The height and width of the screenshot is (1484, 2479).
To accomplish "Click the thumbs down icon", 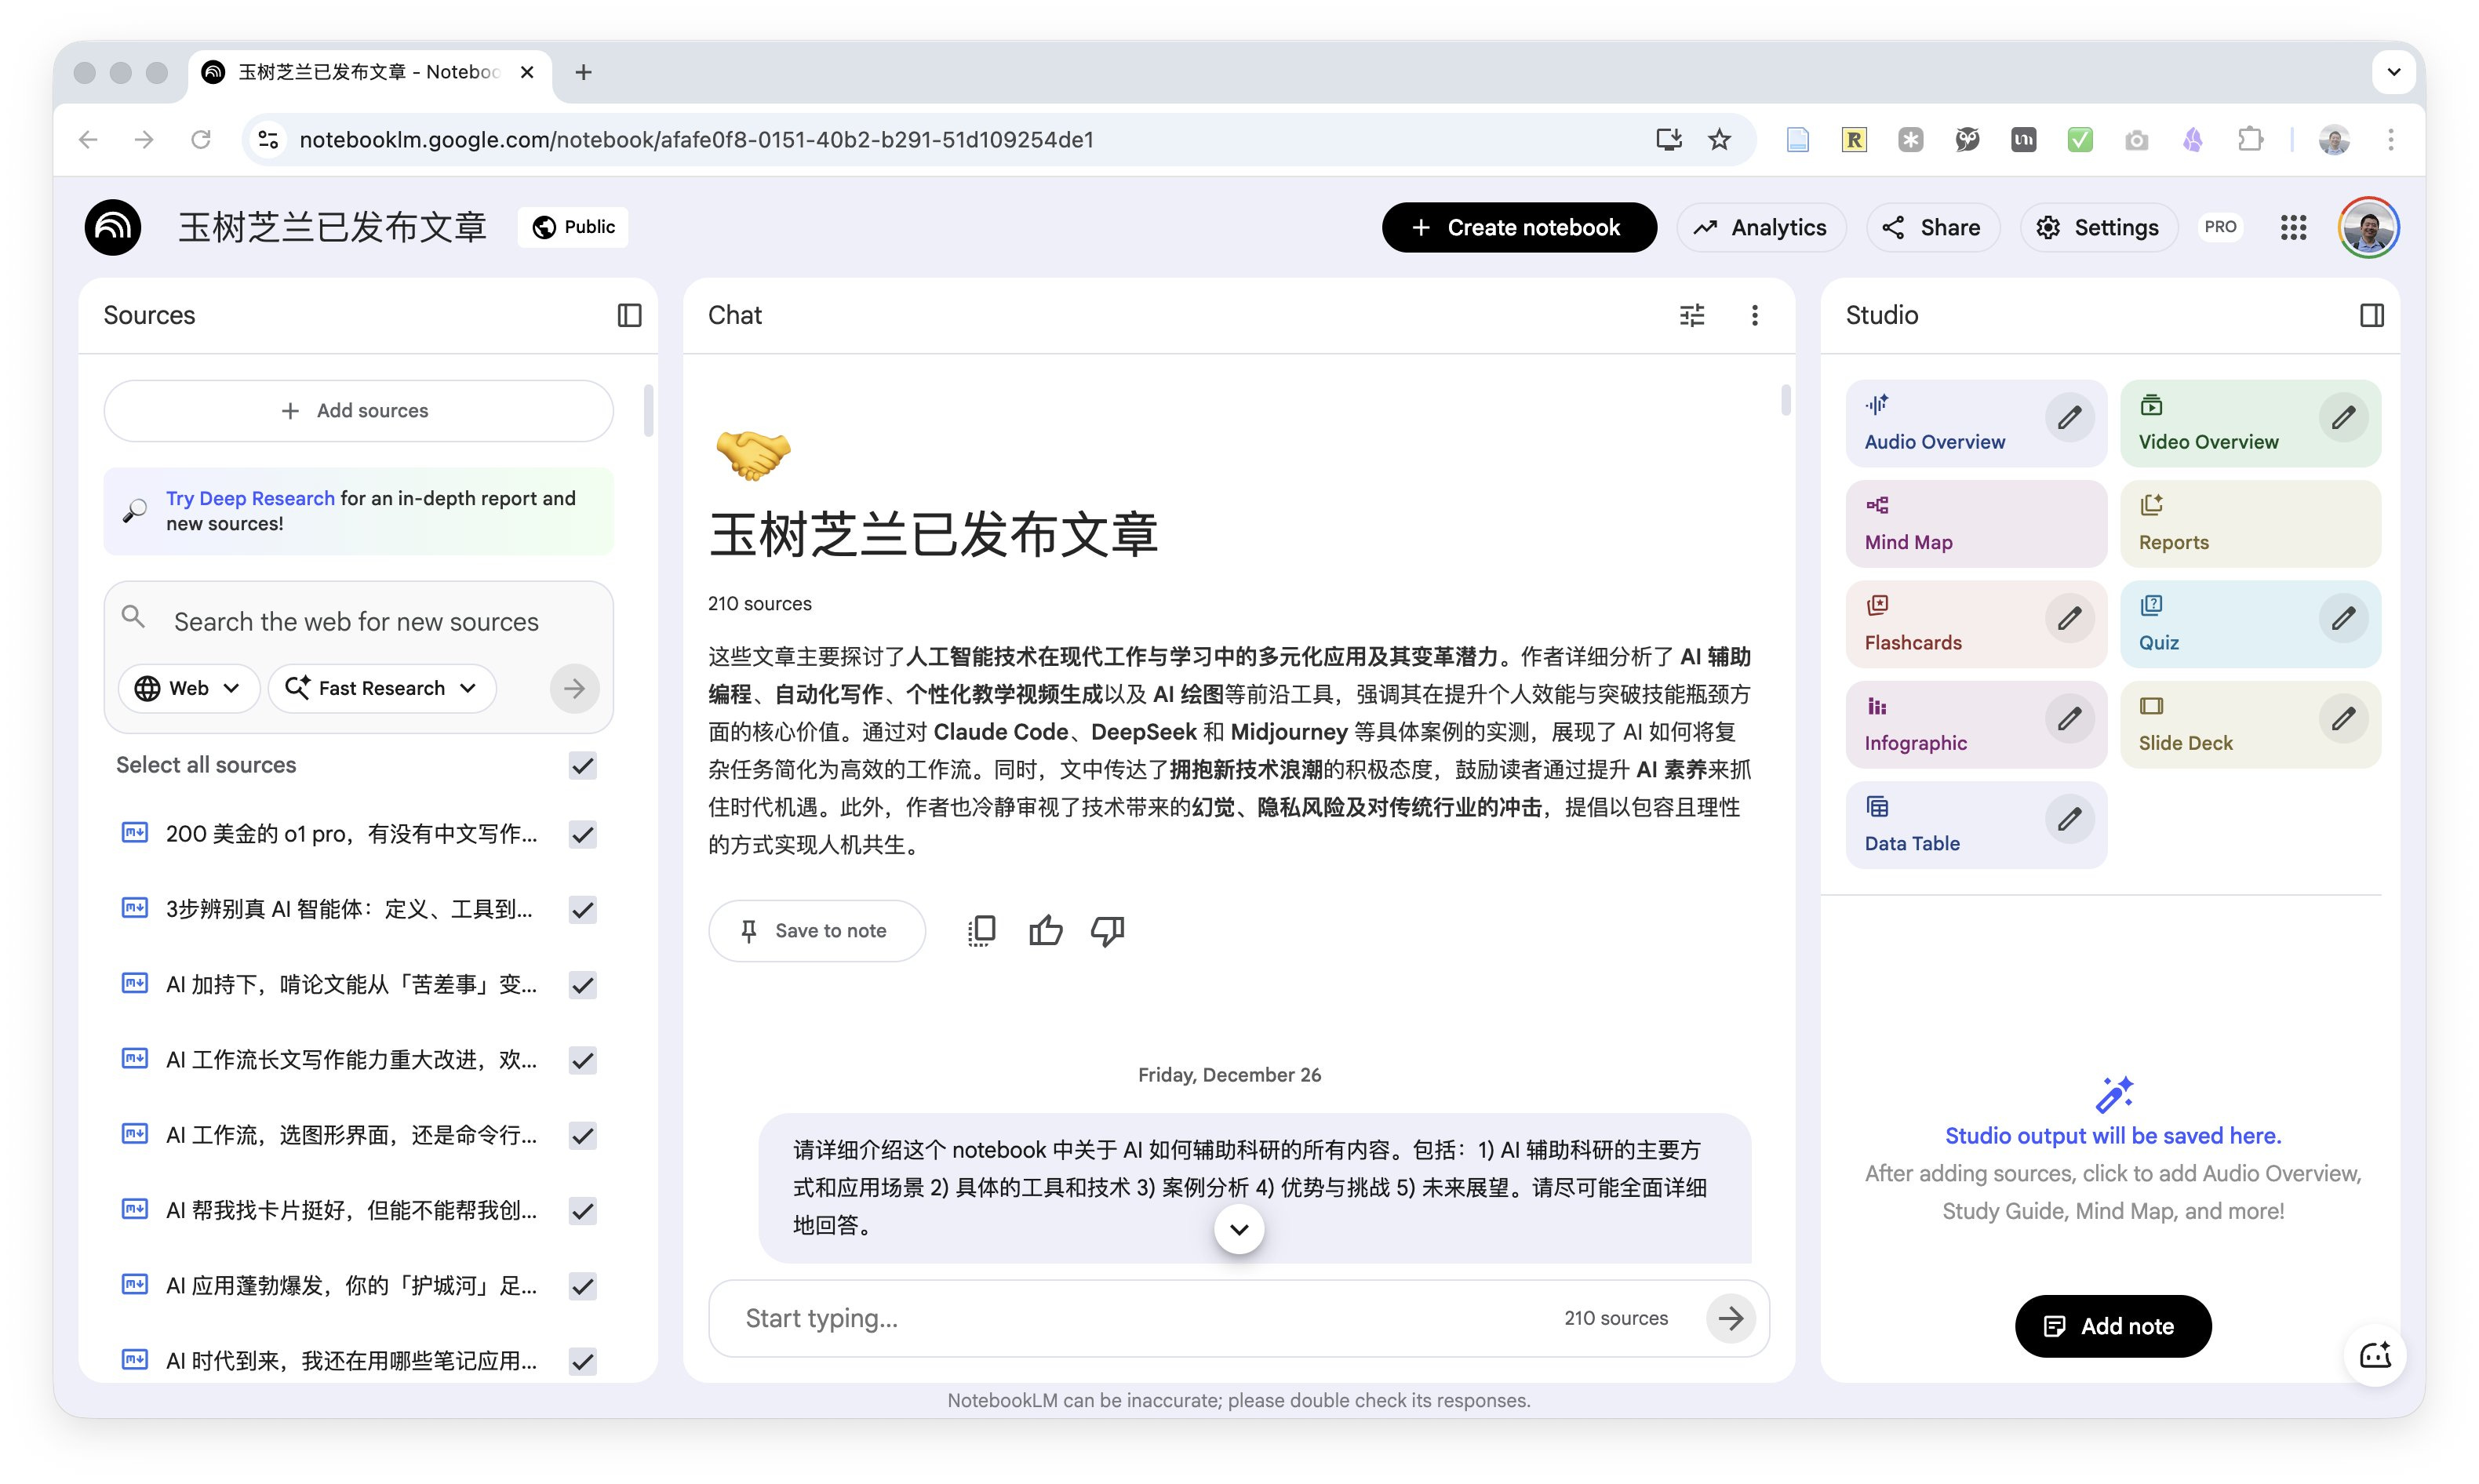I will (1107, 930).
